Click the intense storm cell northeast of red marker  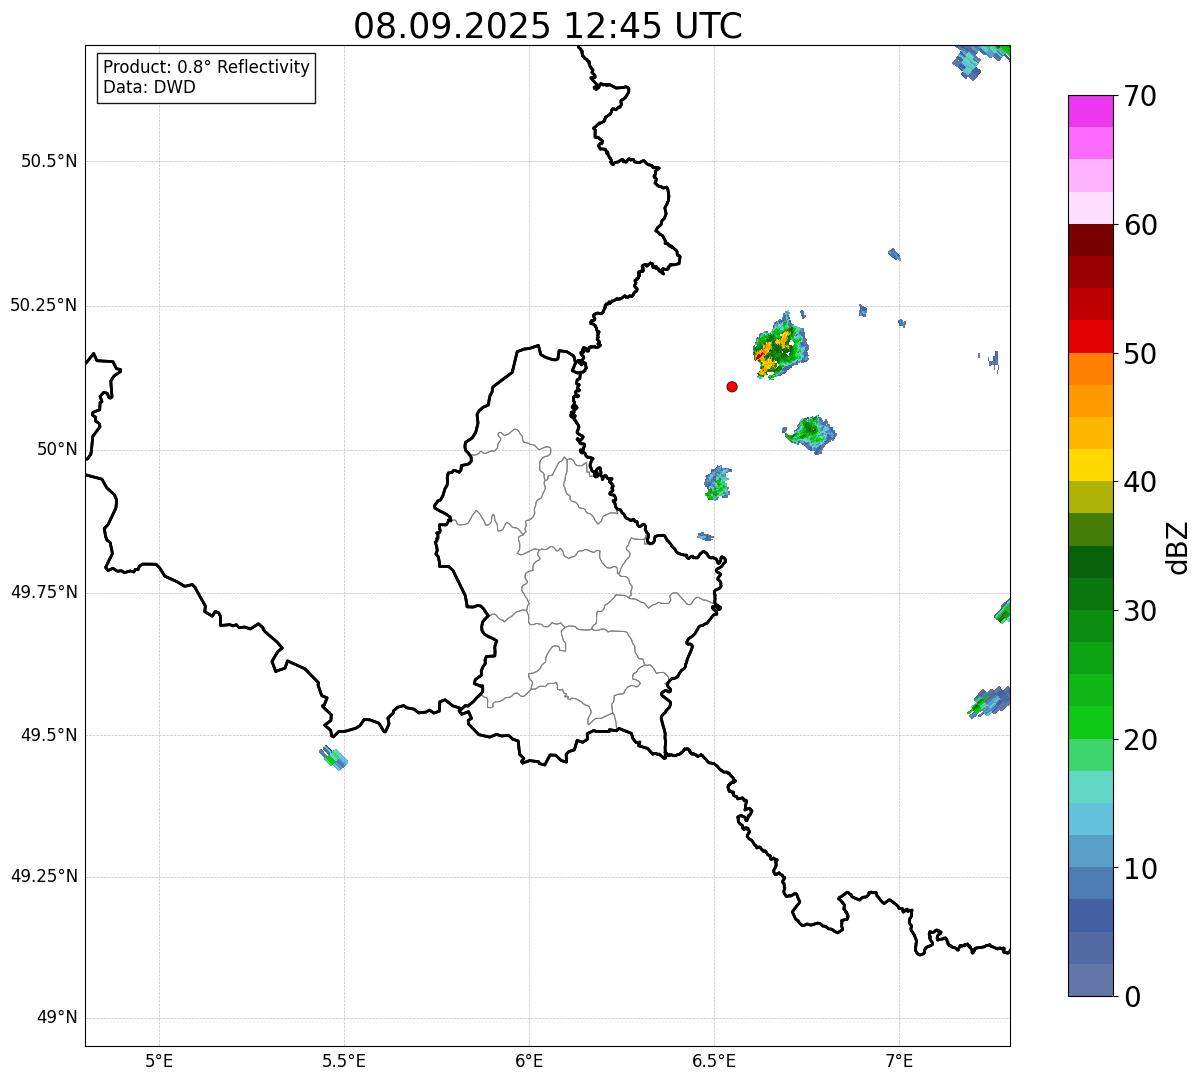click(780, 346)
